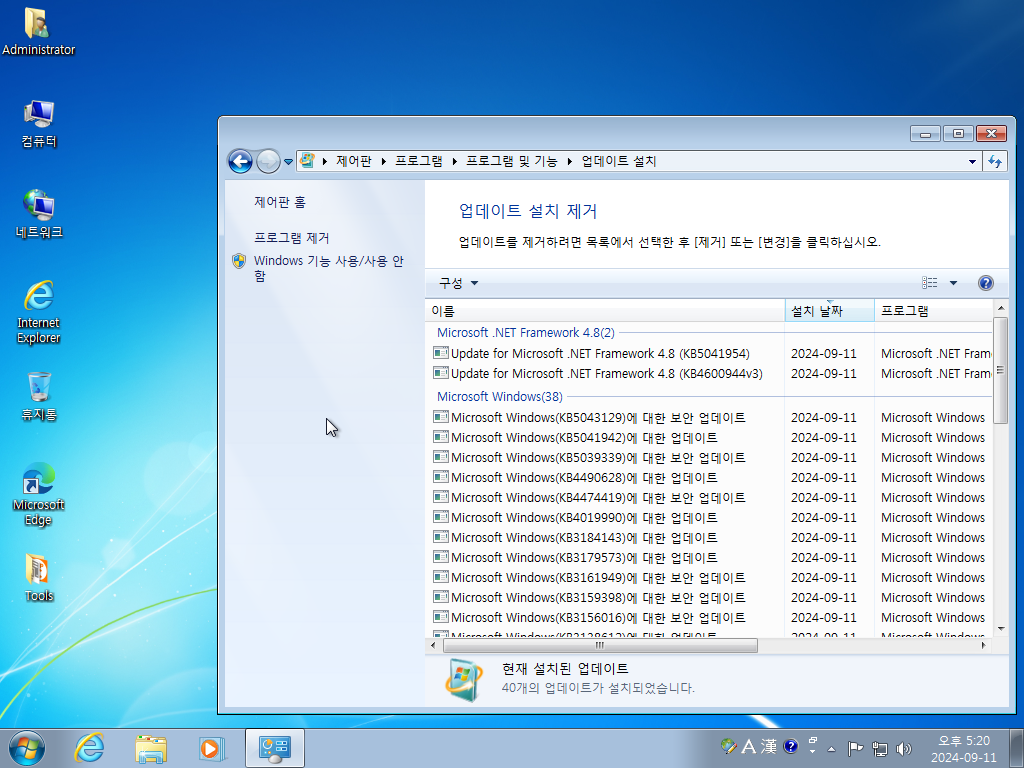1024x768 pixels.
Task: Open Windows 기능 사용/사용 안 함 link
Action: [328, 268]
